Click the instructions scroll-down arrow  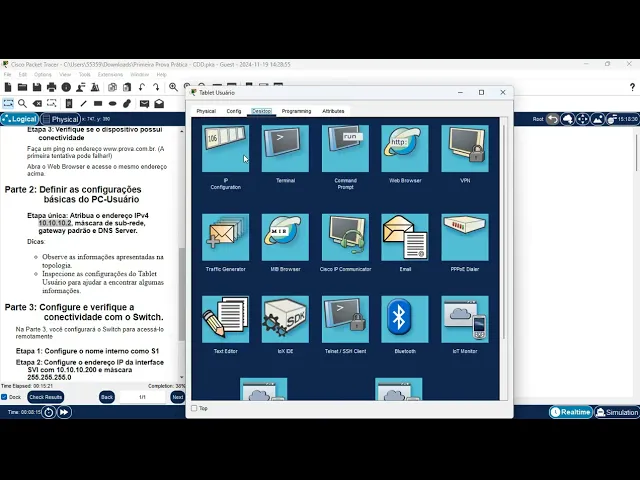[x=182, y=378]
